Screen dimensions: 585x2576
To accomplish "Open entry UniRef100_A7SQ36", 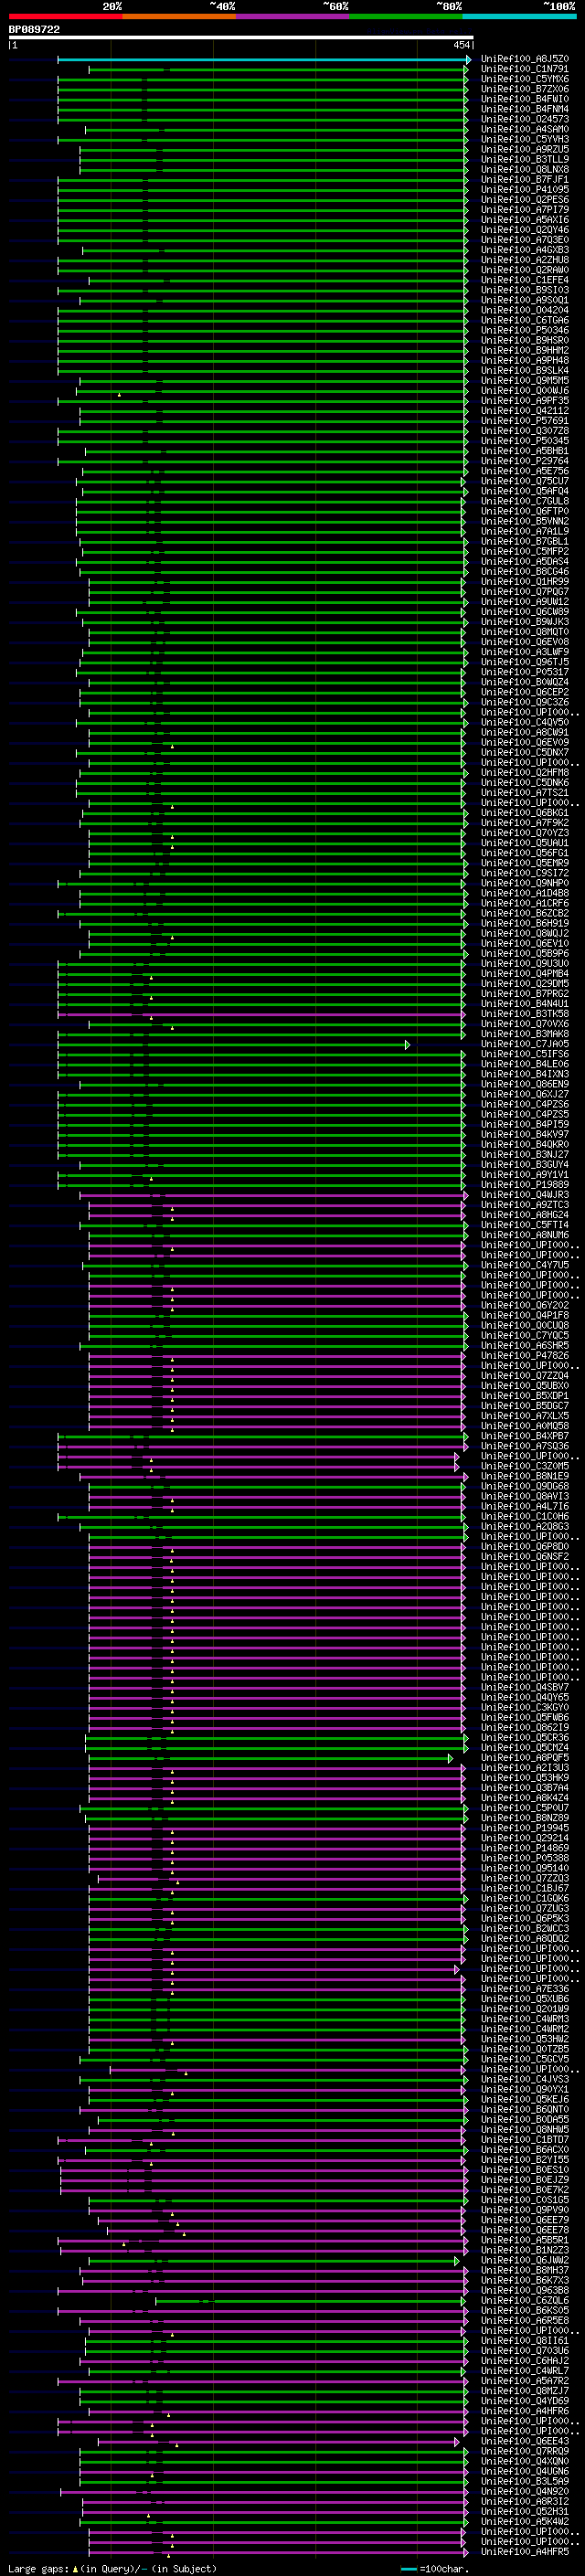I will click(525, 1446).
